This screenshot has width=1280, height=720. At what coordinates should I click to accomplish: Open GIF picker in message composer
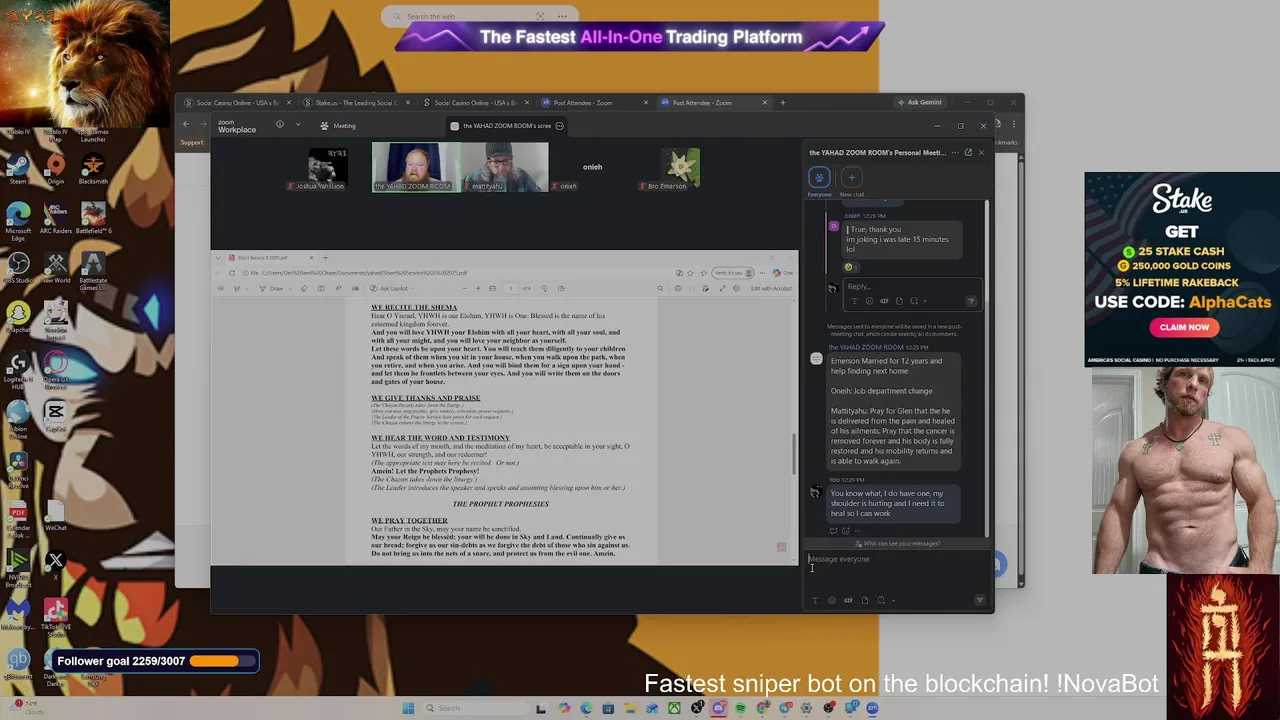tap(848, 601)
